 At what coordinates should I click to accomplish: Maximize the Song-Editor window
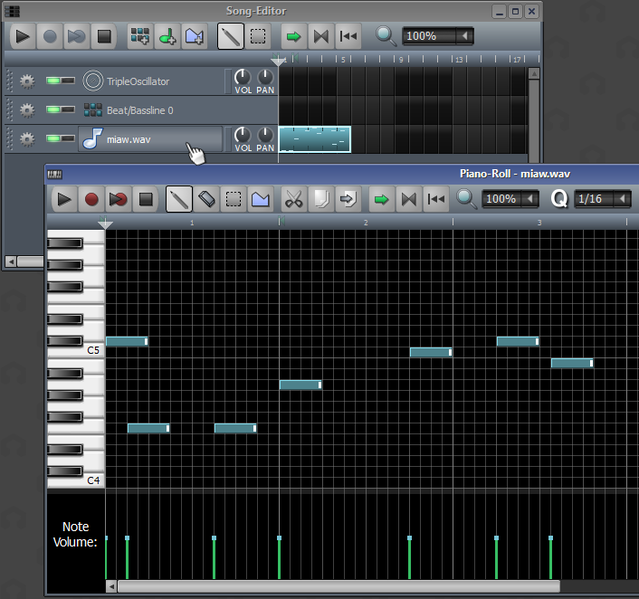click(x=515, y=11)
